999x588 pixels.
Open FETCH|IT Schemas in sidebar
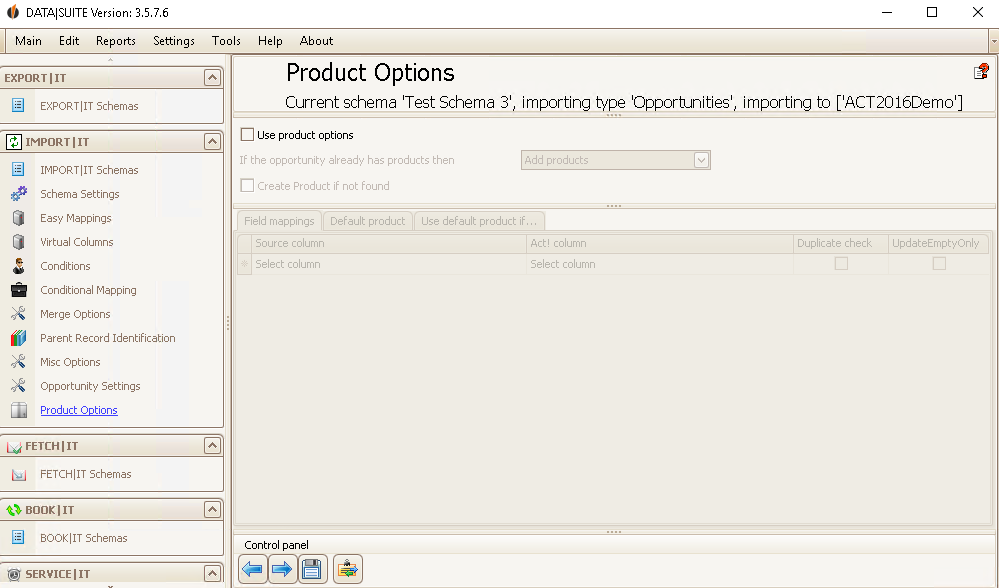click(x=85, y=473)
